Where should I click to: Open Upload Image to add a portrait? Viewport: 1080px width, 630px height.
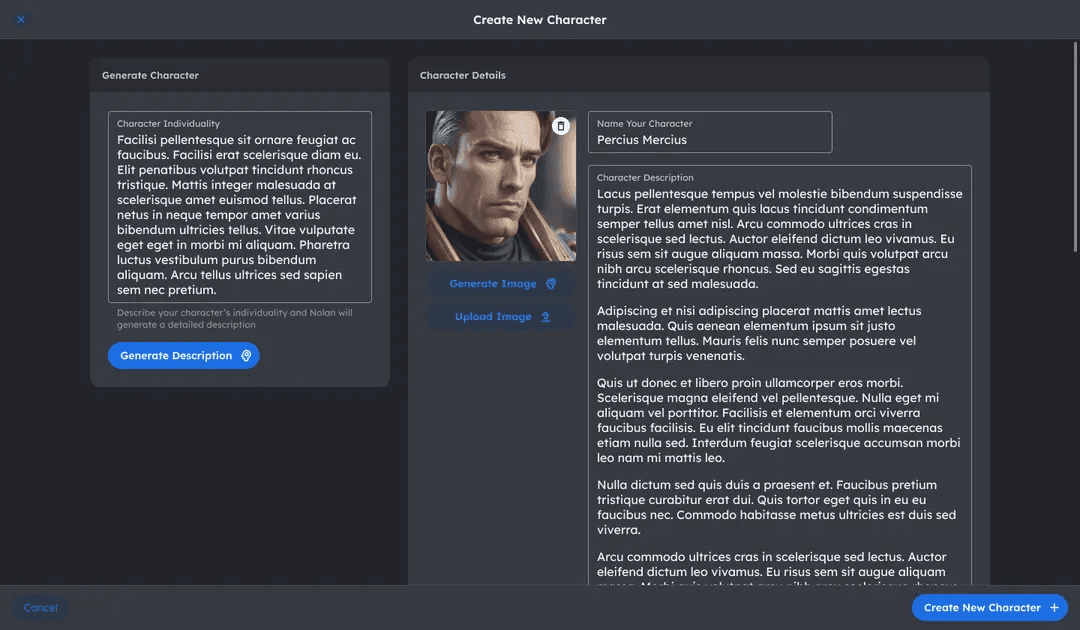[494, 317]
